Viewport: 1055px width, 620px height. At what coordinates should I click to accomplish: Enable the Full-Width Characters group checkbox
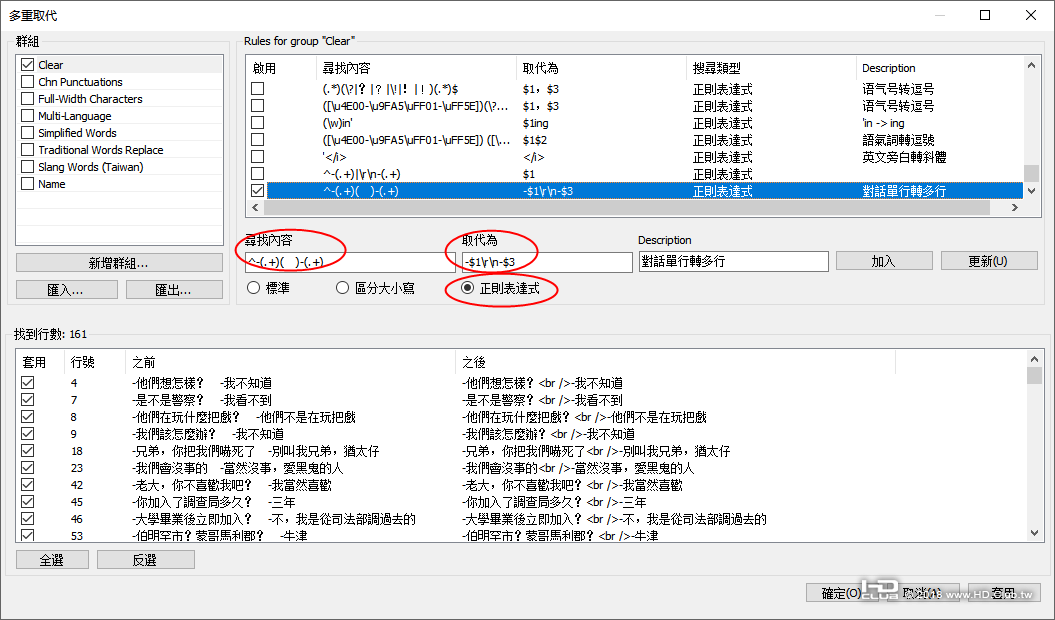pyautogui.click(x=28, y=98)
